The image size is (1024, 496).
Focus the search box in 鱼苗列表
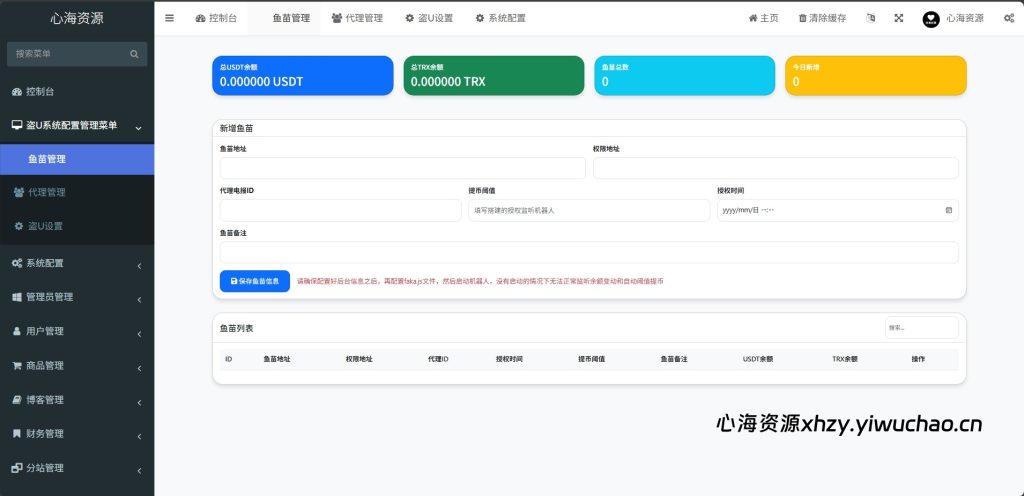(922, 328)
